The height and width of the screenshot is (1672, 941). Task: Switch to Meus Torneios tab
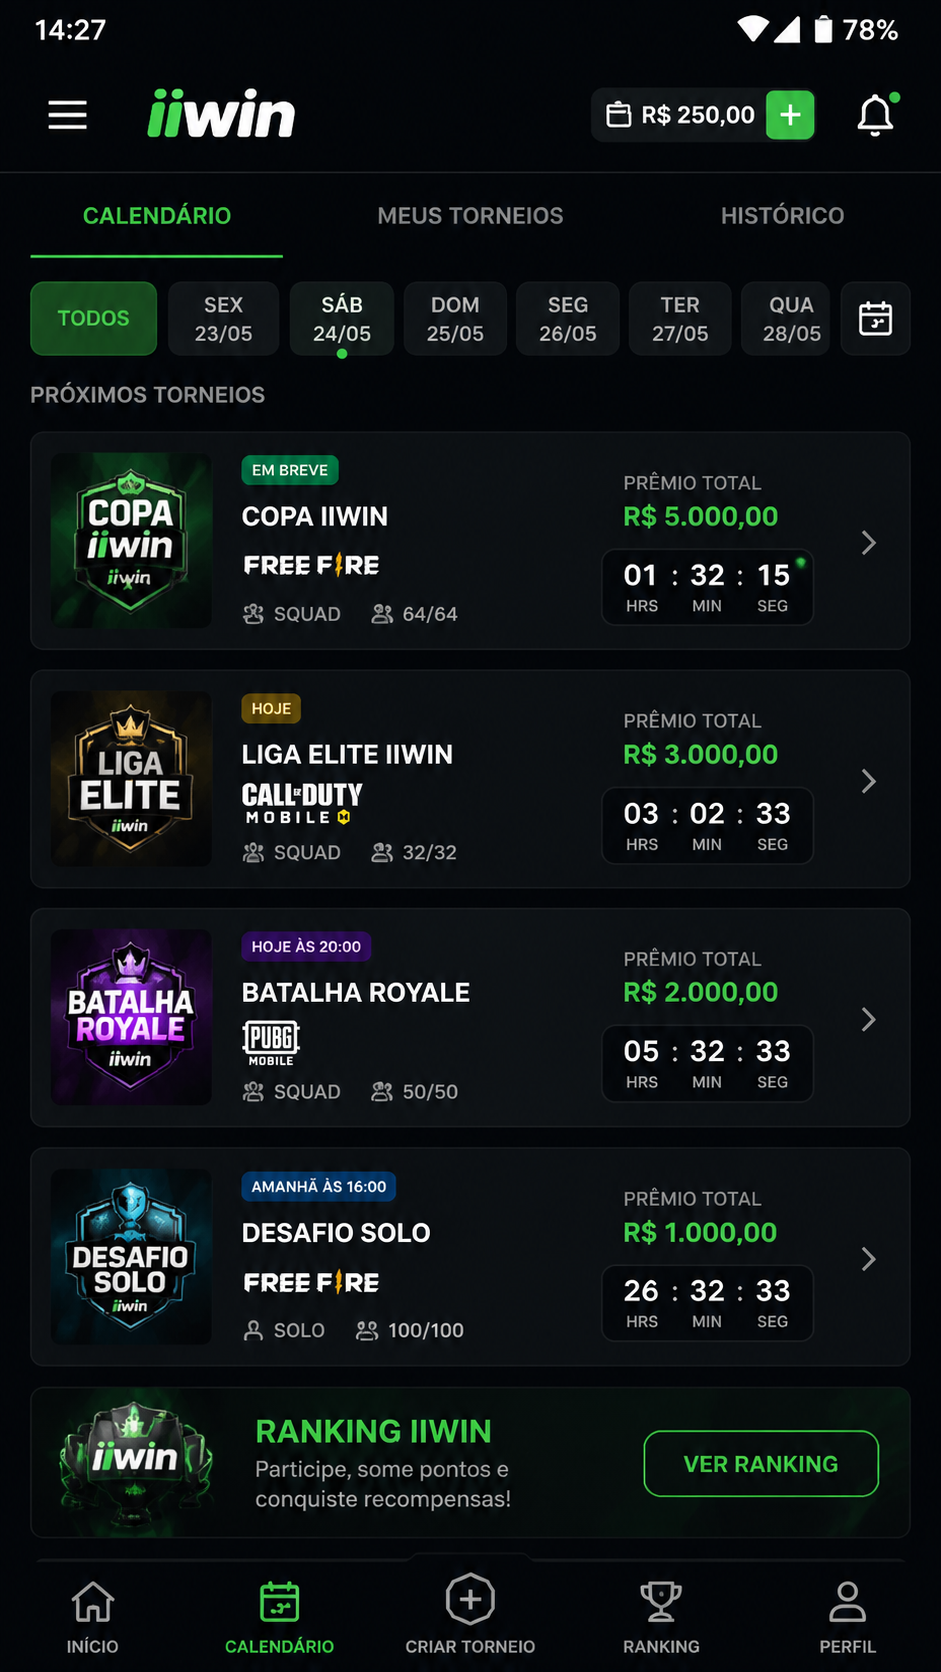[x=470, y=216]
